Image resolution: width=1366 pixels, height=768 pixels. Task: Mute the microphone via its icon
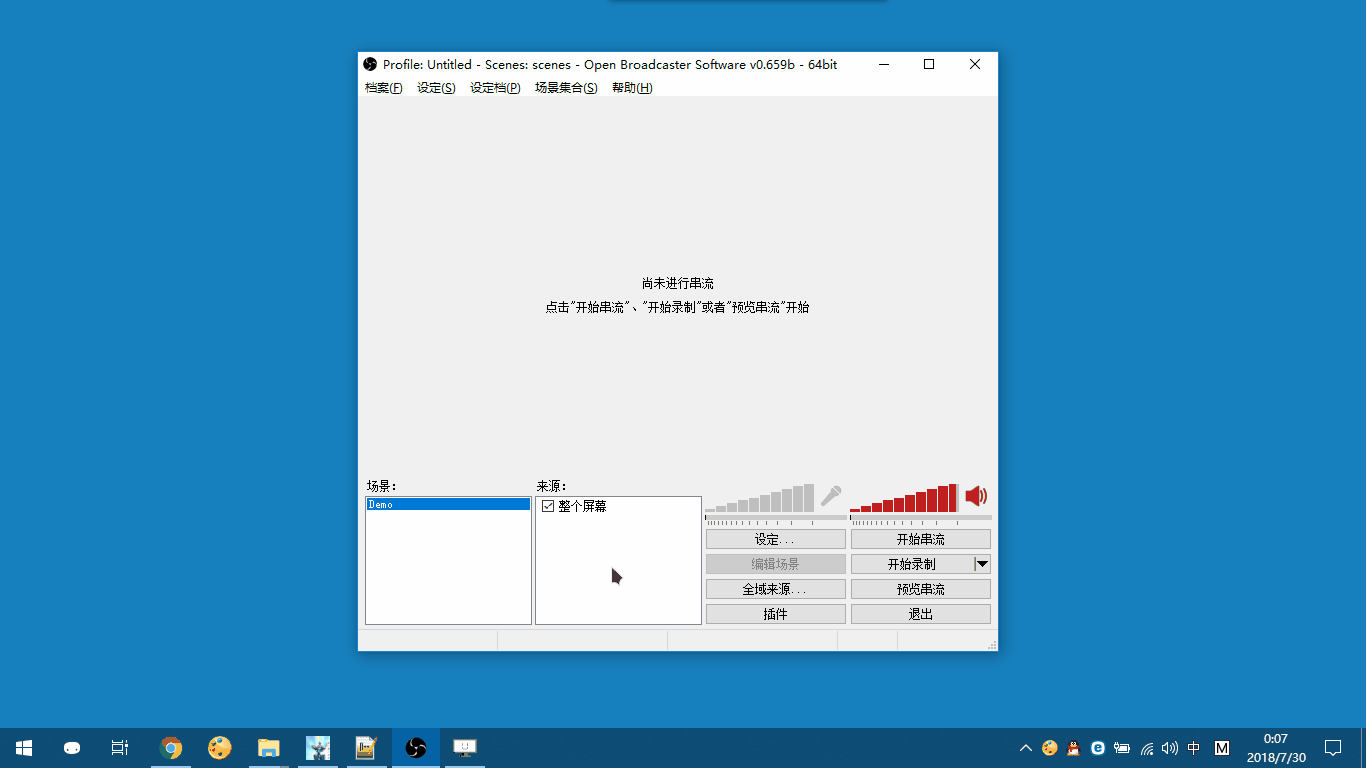(831, 496)
